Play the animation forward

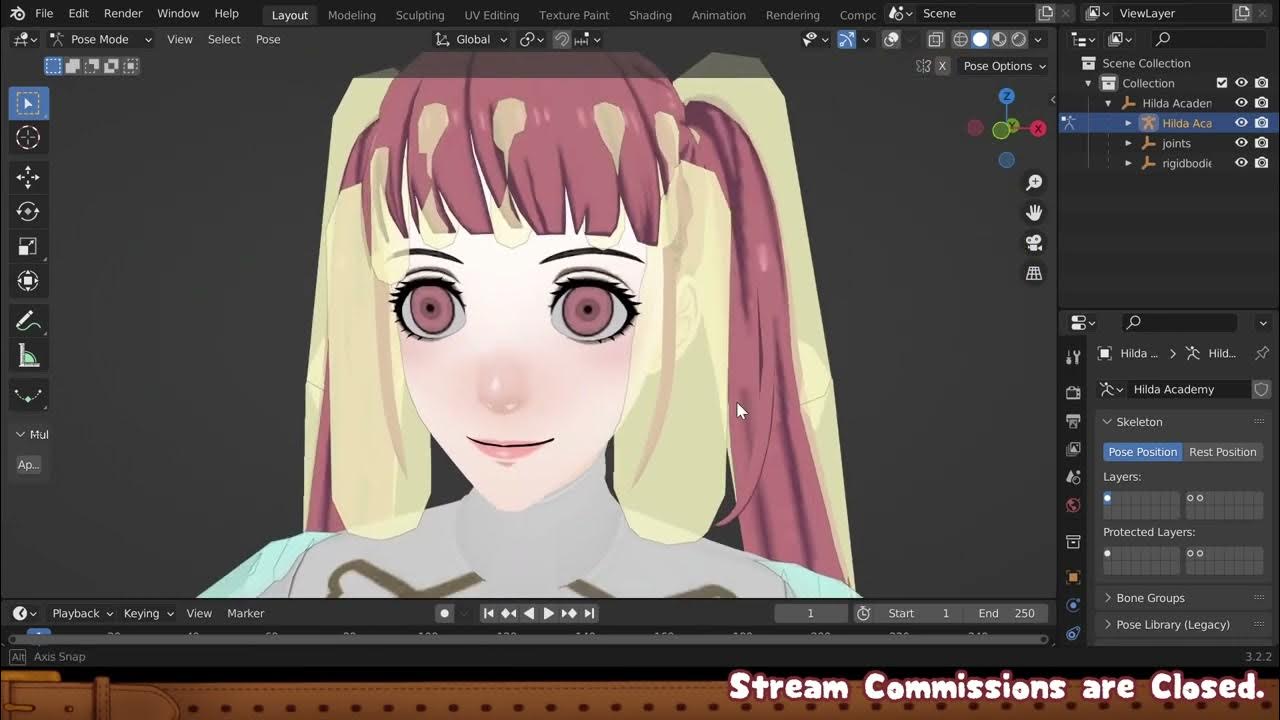click(548, 613)
